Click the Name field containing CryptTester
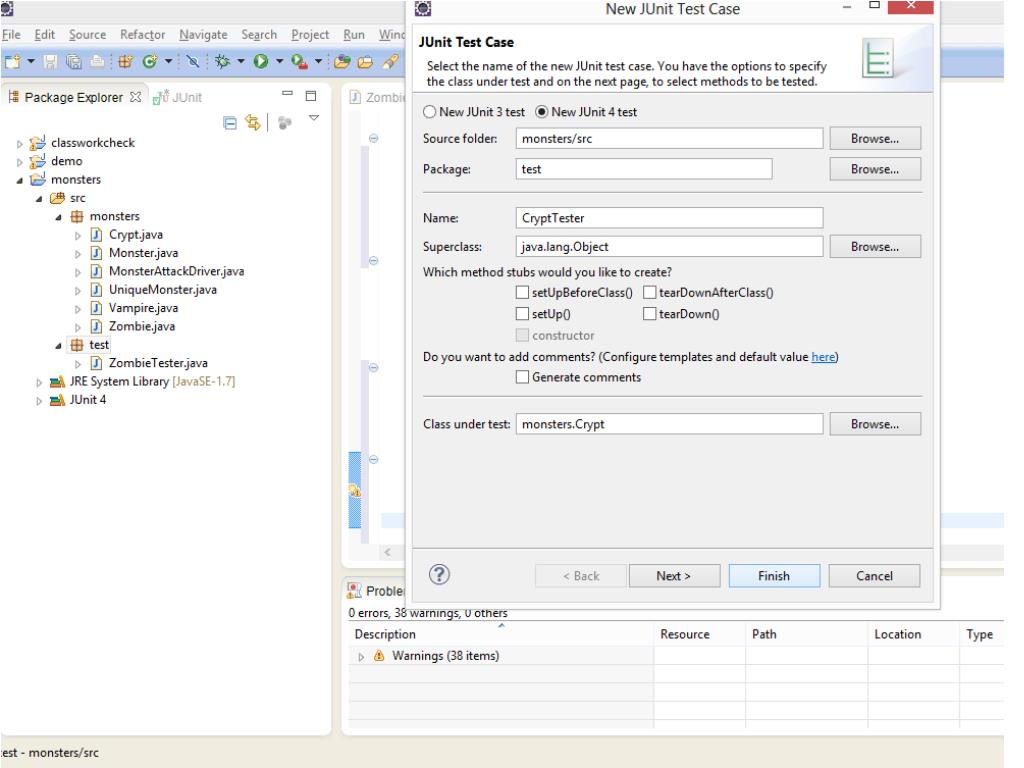Viewport: 1024px width, 768px height. click(669, 218)
